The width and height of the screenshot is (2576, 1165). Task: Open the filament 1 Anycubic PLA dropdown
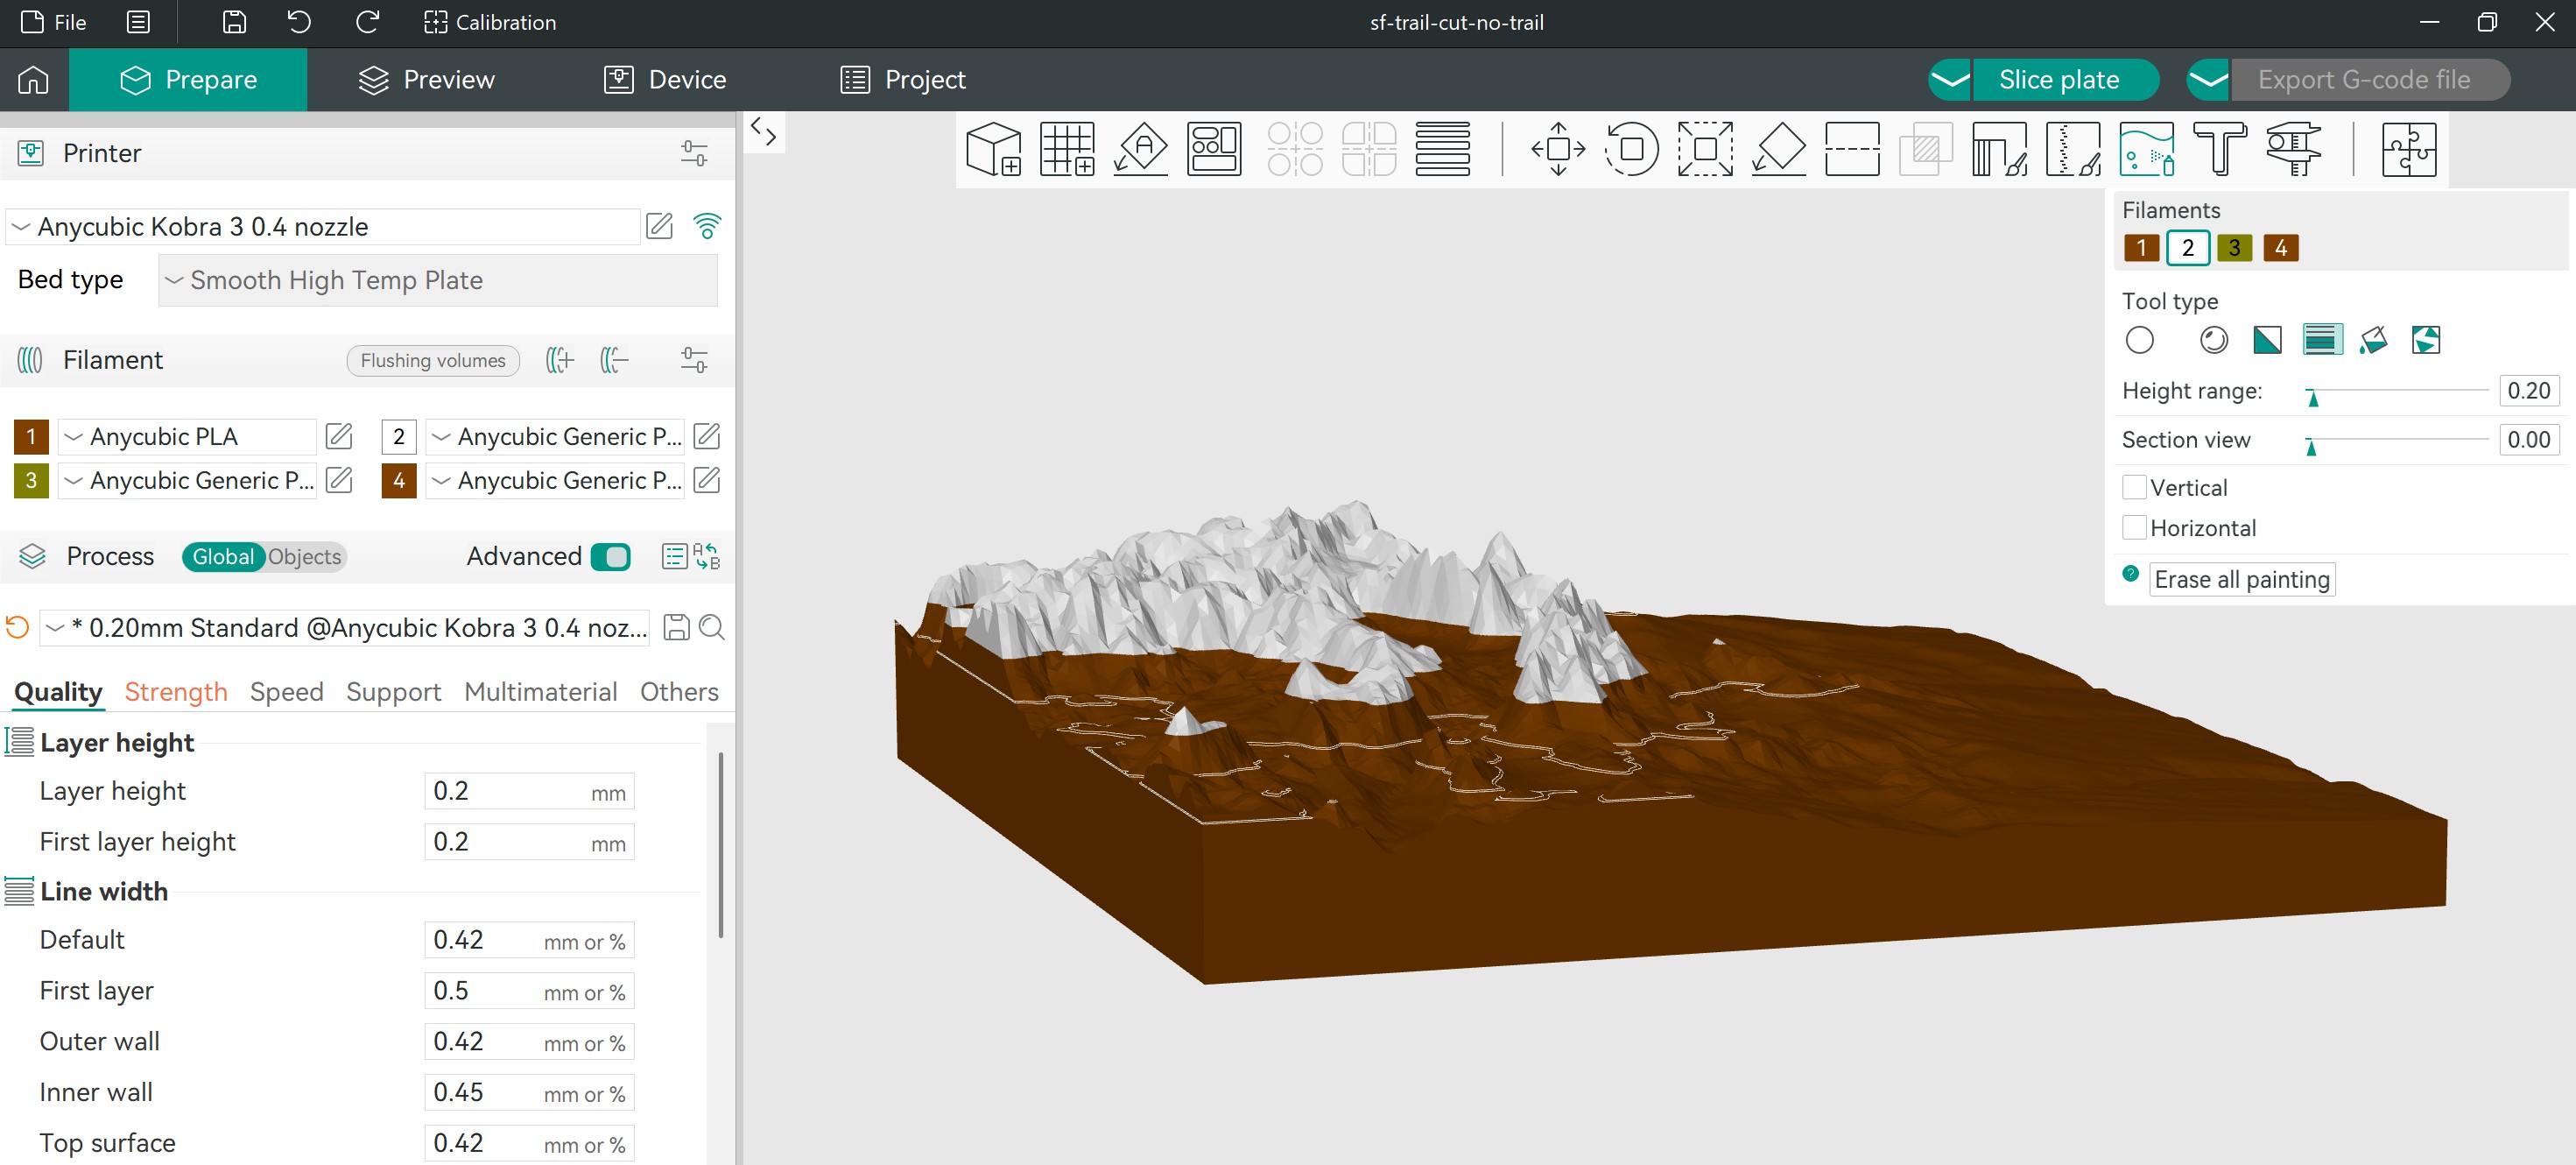[187, 436]
